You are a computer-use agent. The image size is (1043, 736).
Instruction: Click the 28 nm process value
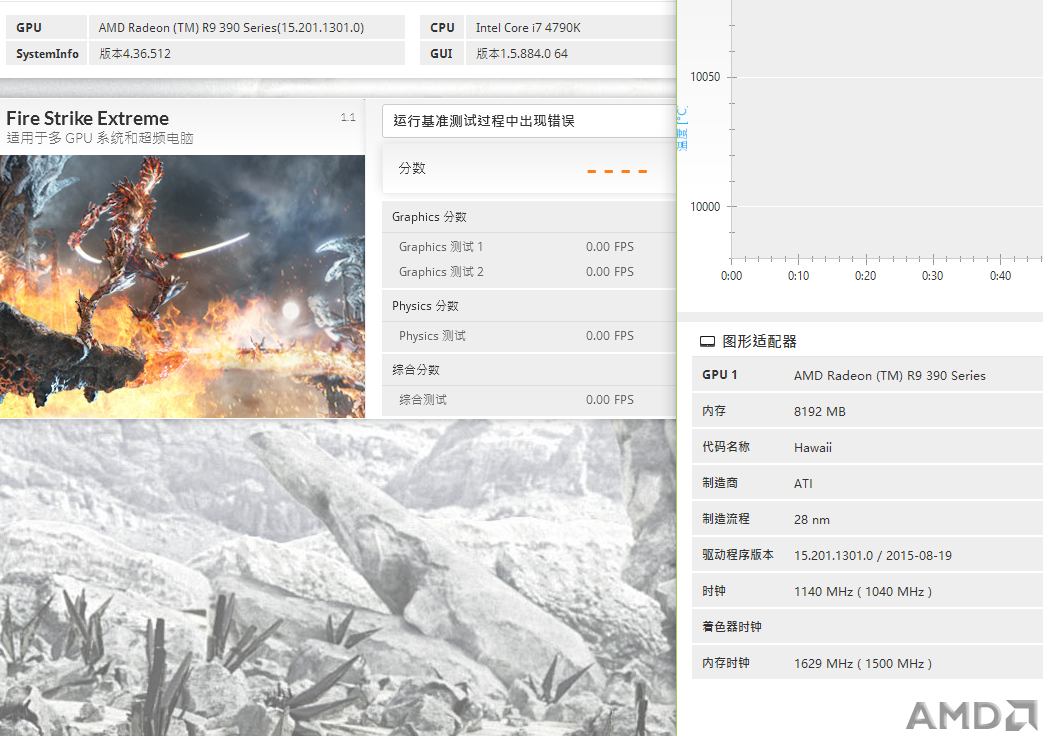(x=812, y=520)
